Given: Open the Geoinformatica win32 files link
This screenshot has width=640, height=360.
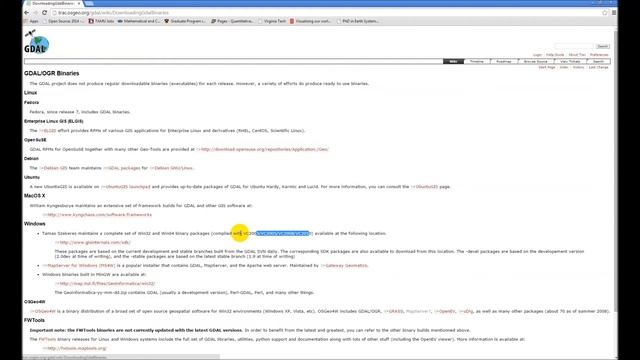Looking at the screenshot, I should point(105,283).
